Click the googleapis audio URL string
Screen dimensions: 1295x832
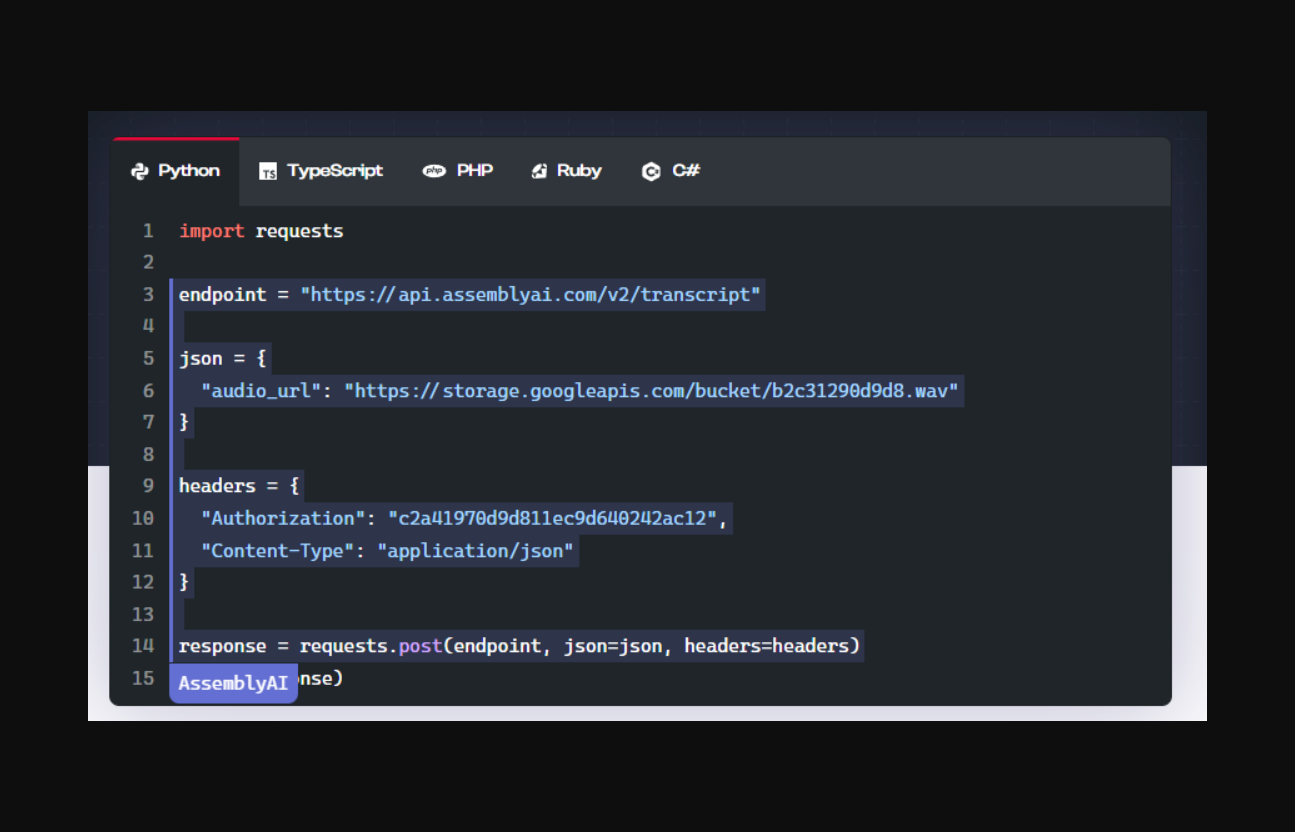point(652,391)
